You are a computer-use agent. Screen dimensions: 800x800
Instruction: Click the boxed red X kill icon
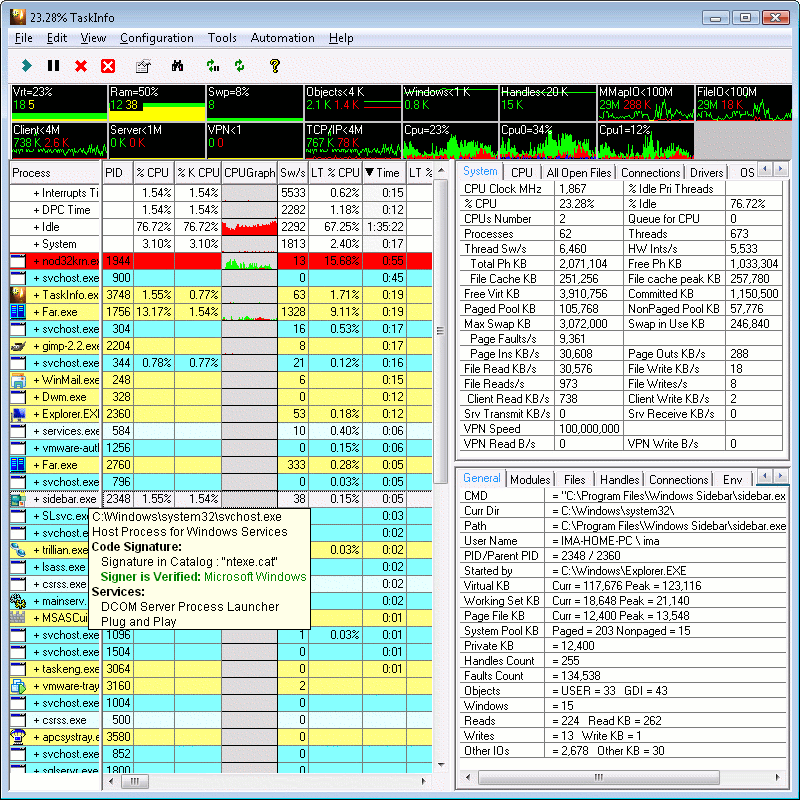pos(108,66)
